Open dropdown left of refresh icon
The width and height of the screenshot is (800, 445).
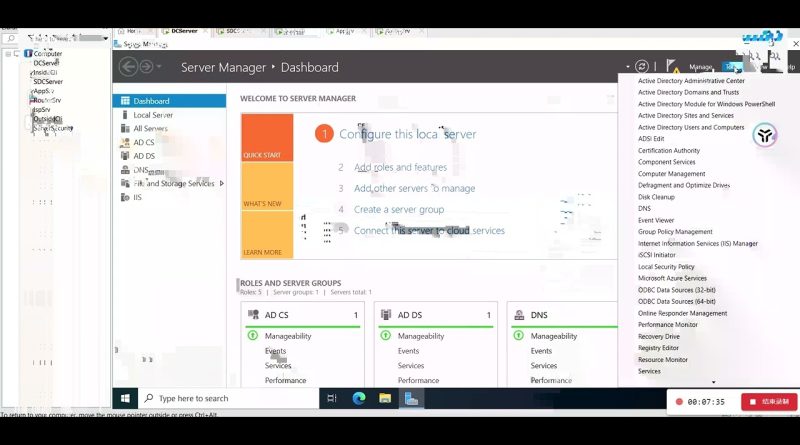628,67
